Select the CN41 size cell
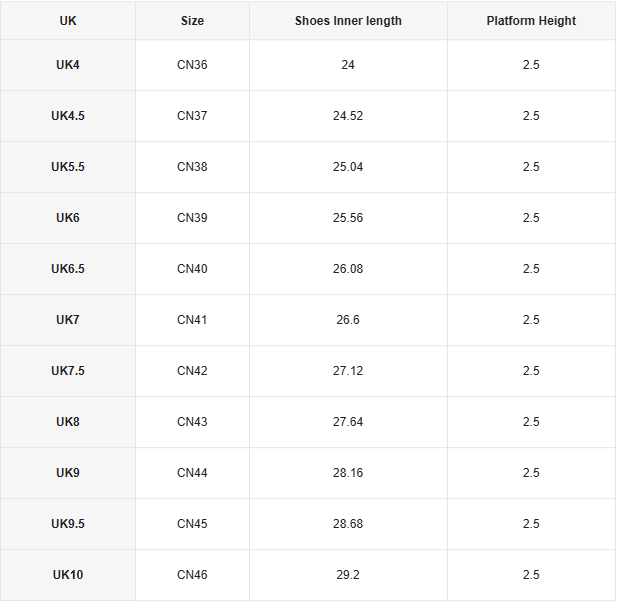617x604 pixels. coord(192,320)
